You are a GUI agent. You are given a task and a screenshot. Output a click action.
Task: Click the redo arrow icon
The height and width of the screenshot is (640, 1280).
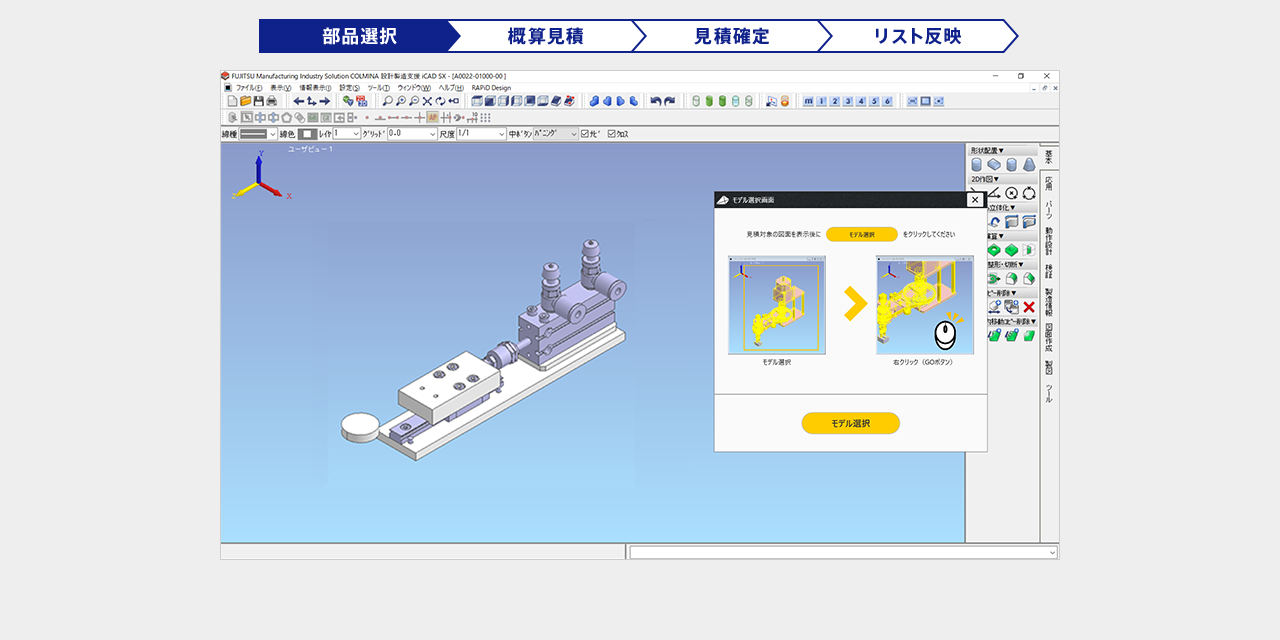click(669, 101)
